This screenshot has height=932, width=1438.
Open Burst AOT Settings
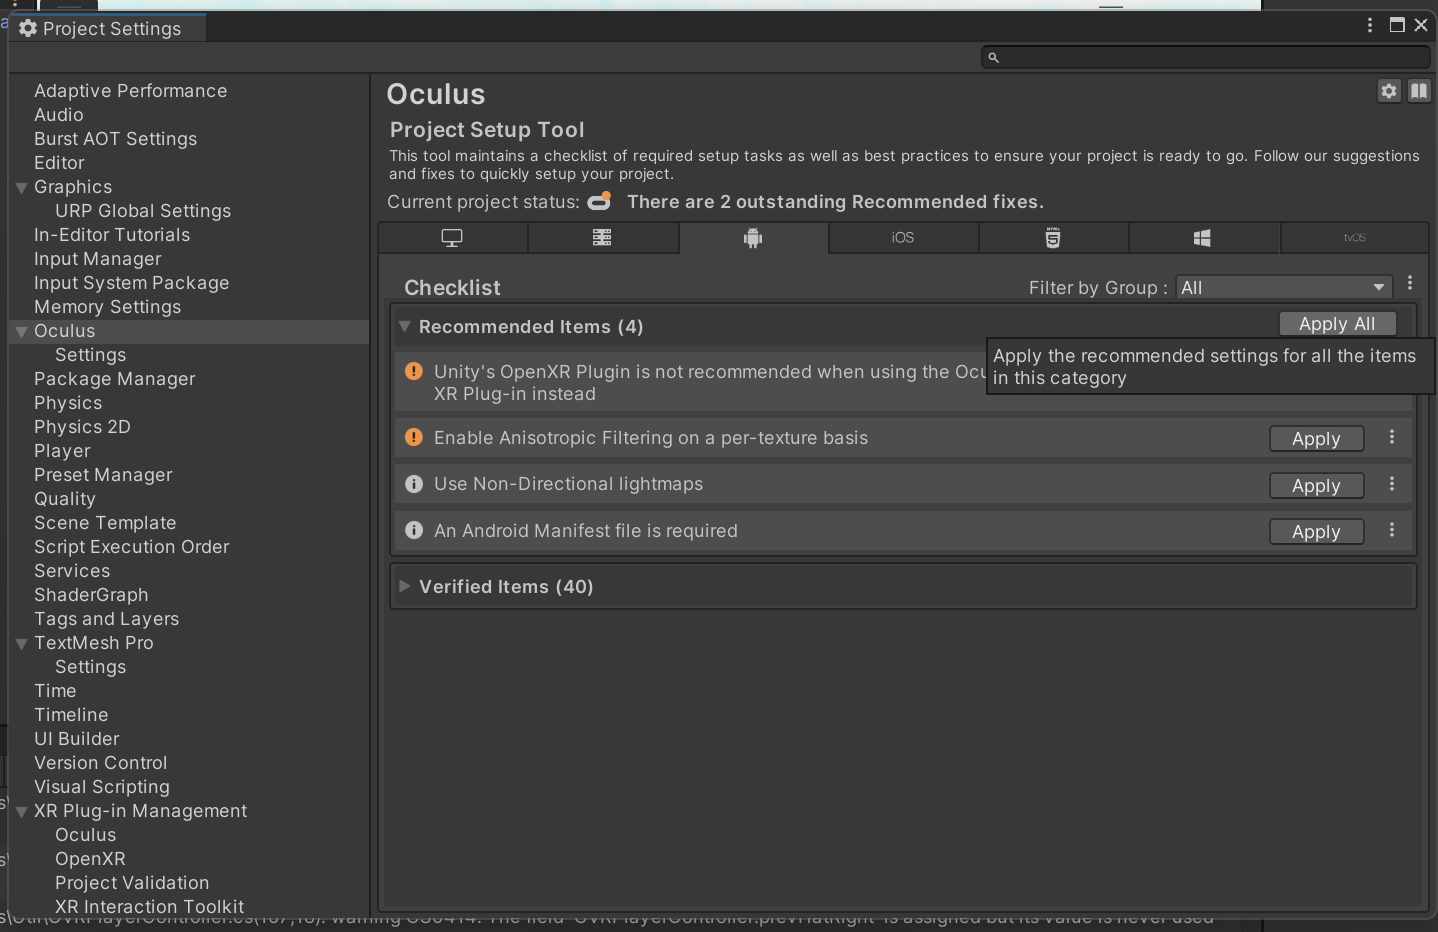[x=115, y=139]
